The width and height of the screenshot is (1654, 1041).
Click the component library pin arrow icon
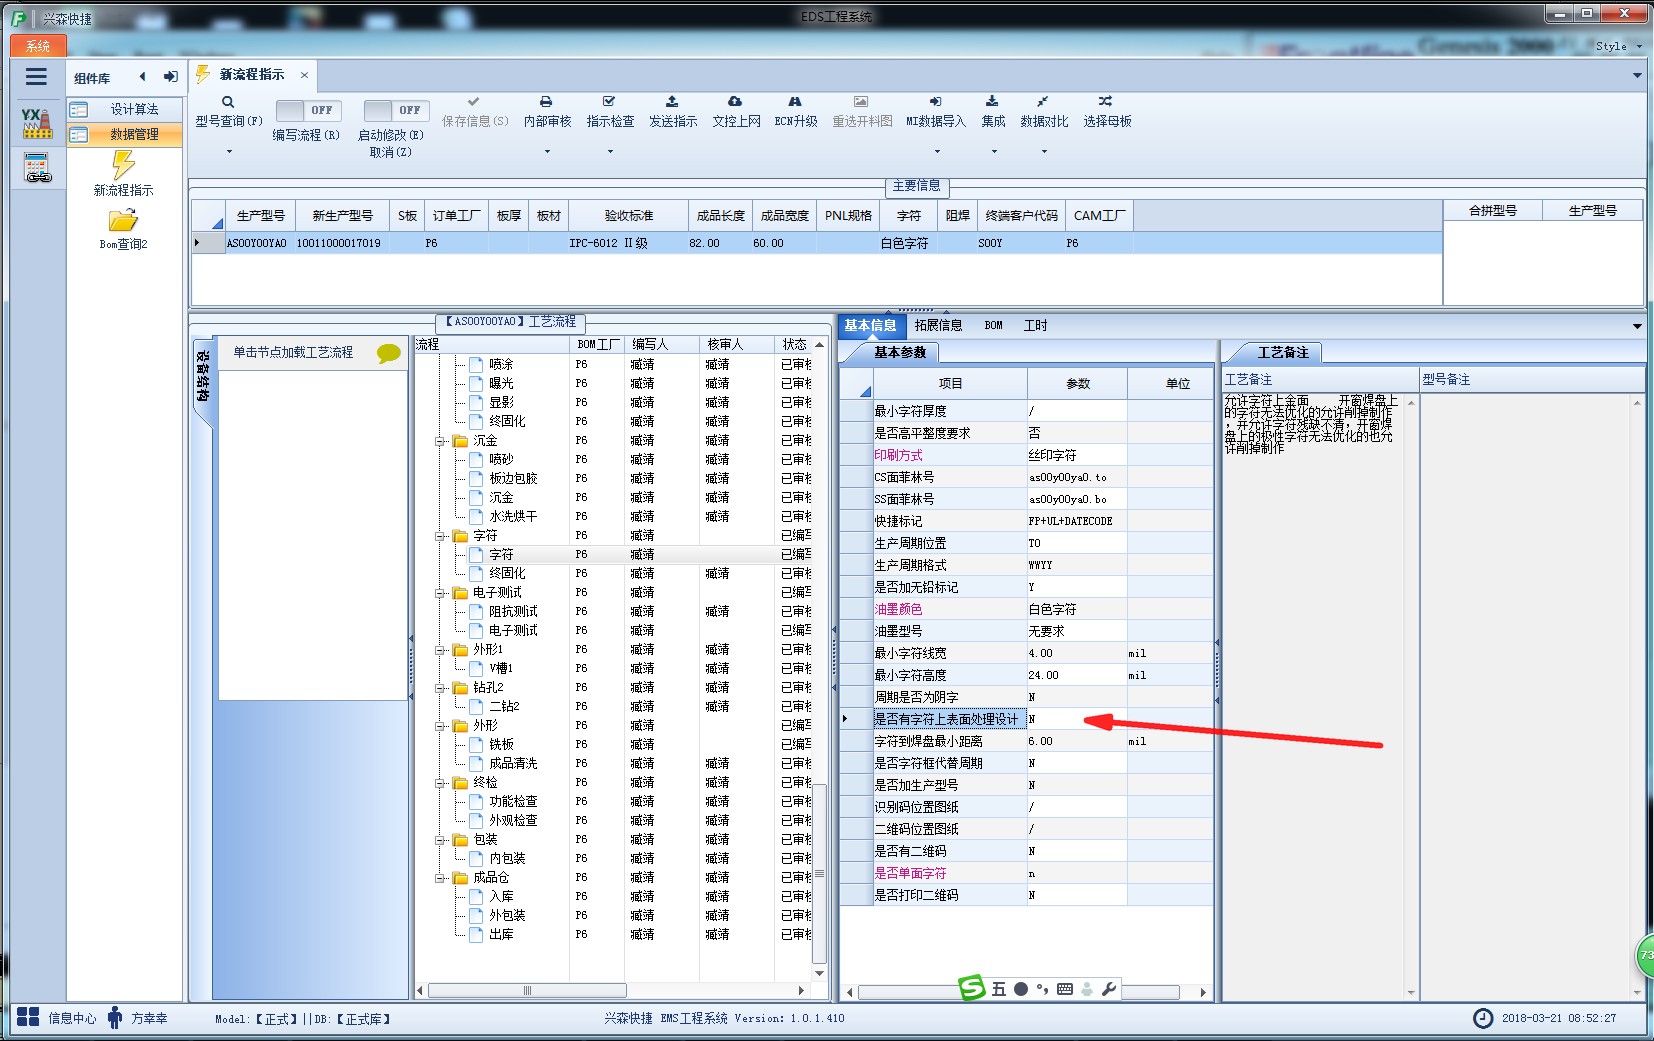tap(171, 77)
